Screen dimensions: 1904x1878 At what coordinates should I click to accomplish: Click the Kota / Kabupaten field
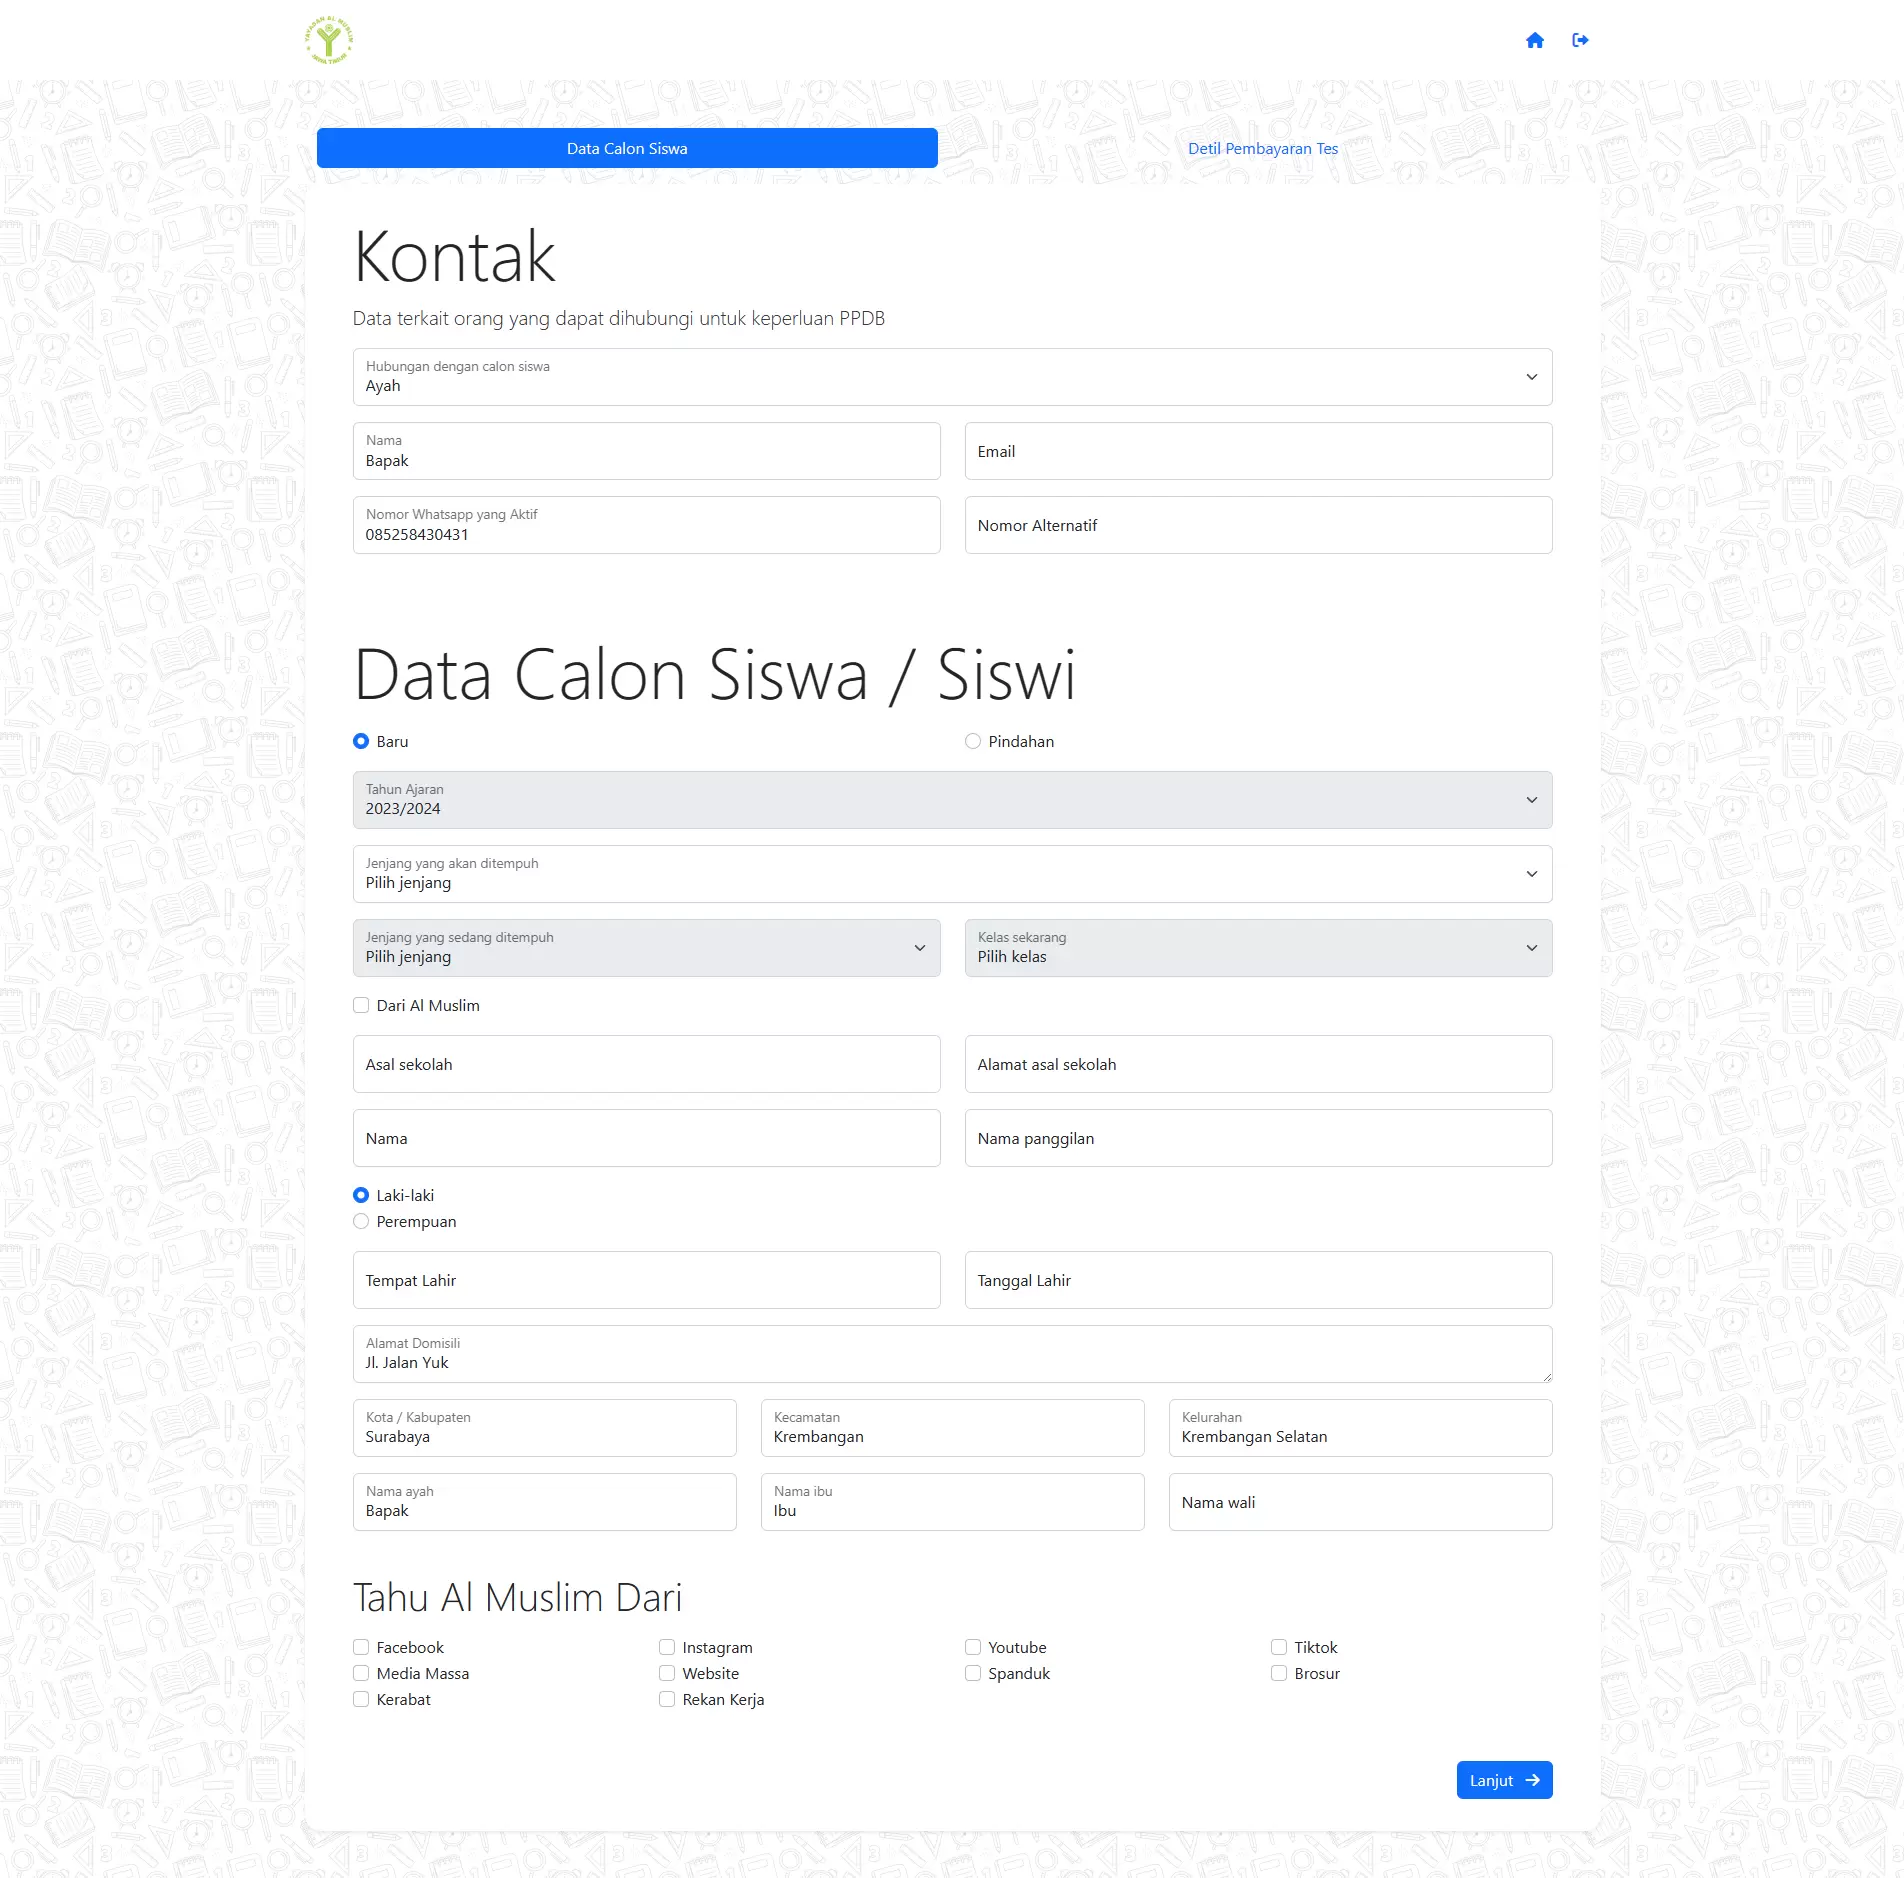click(544, 1428)
